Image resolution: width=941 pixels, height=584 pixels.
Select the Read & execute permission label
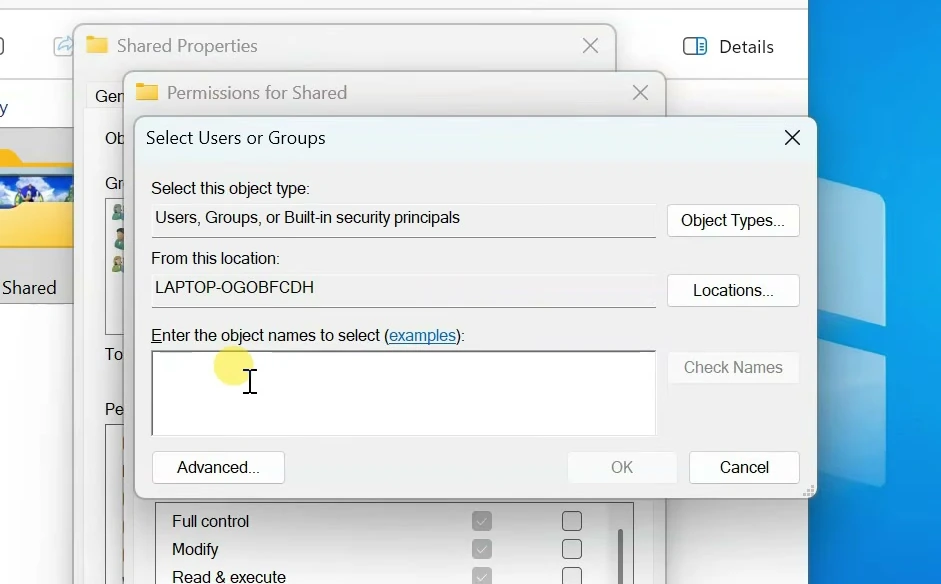click(229, 576)
